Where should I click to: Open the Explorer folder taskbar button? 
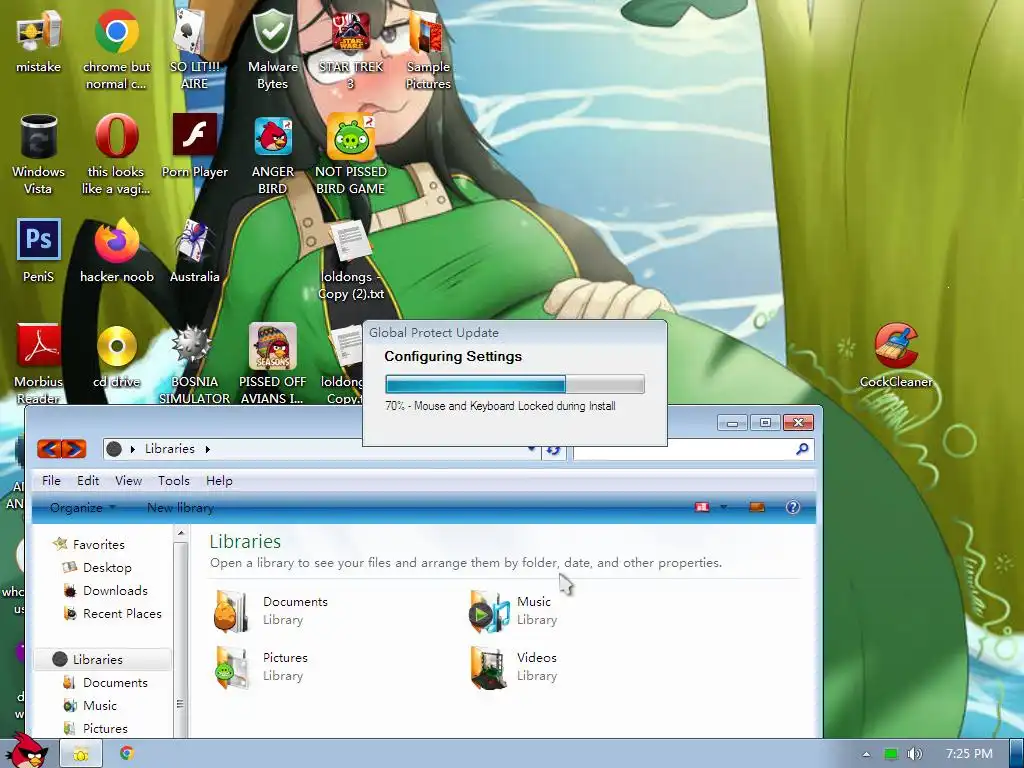(x=81, y=754)
